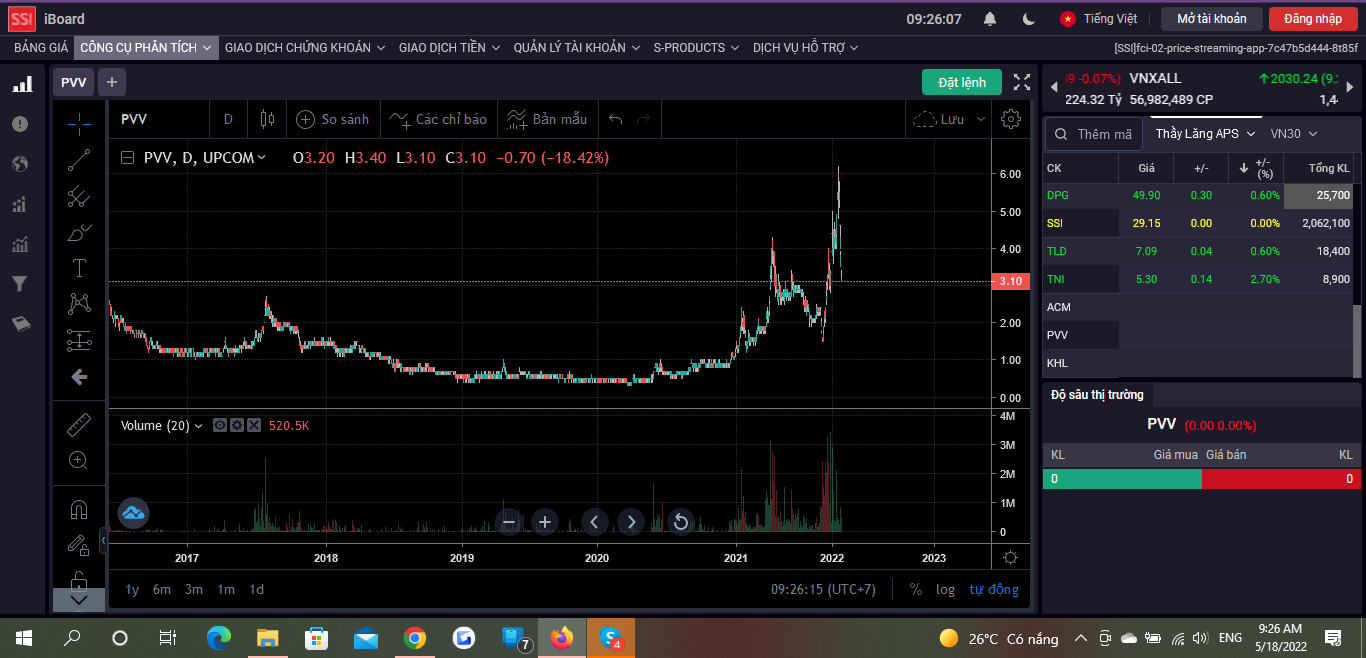Viewport: 1366px width, 658px height.
Task: Edit the PVV symbol search field
Action: (160, 119)
